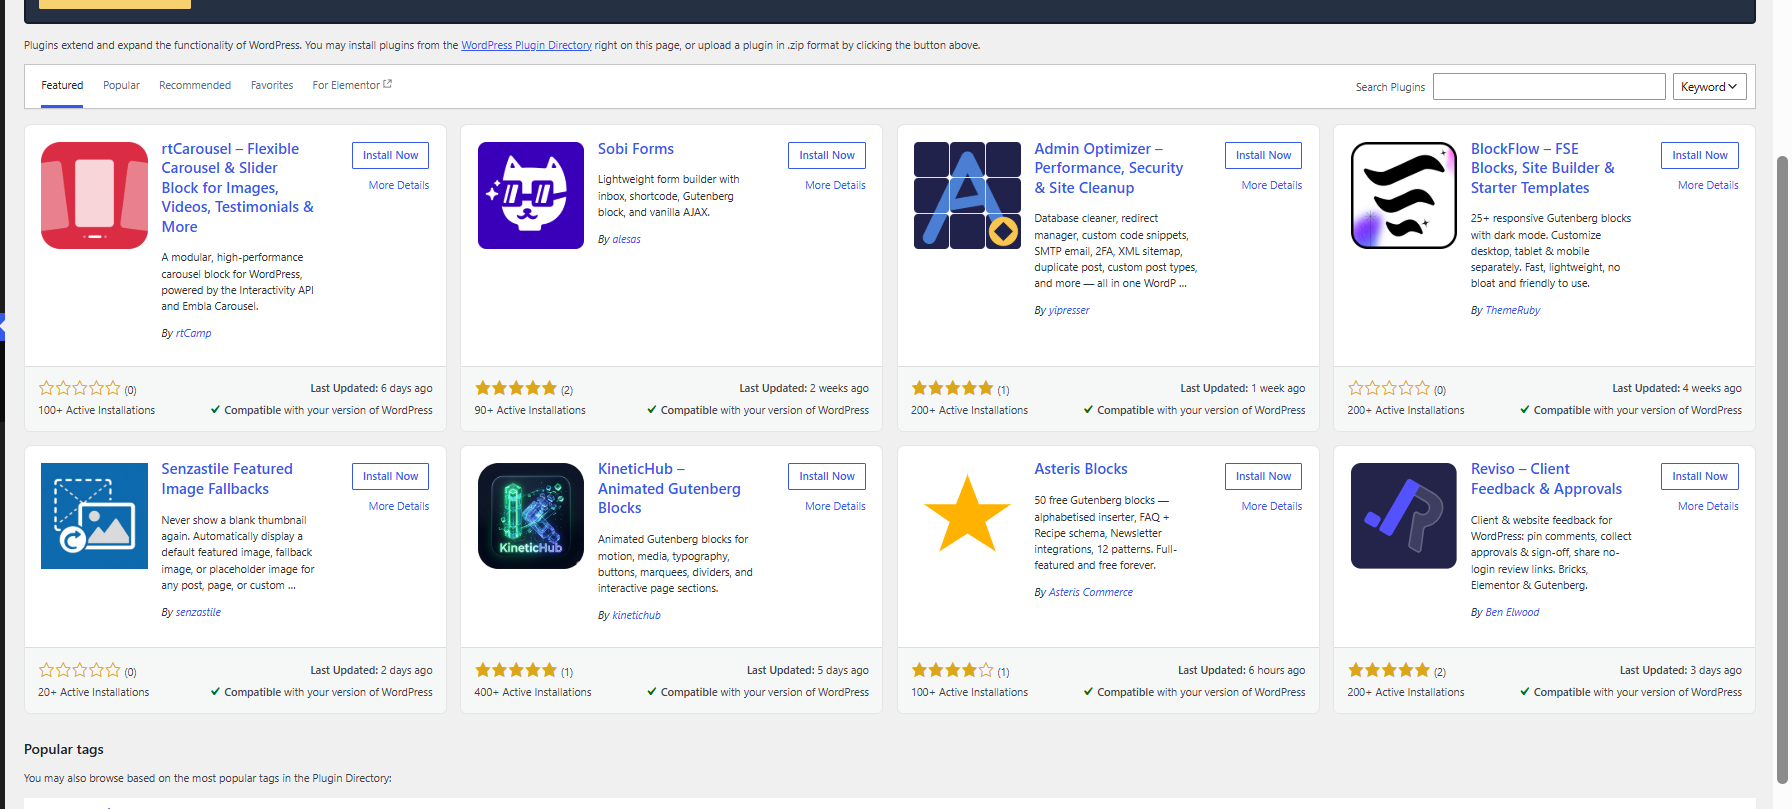Open the Favorites tab

[x=272, y=86]
